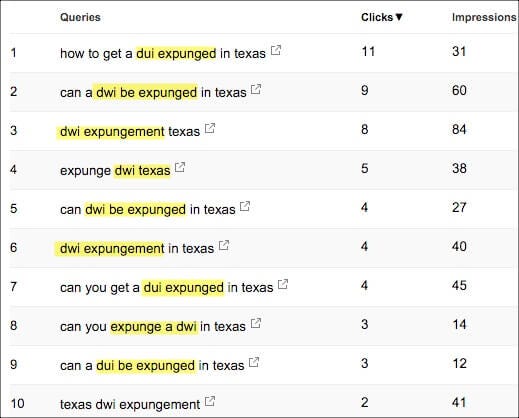Screen dimensions: 519x418
Task: Click external link icon for 'can dwi be expunged in texas'
Action: coord(245,206)
